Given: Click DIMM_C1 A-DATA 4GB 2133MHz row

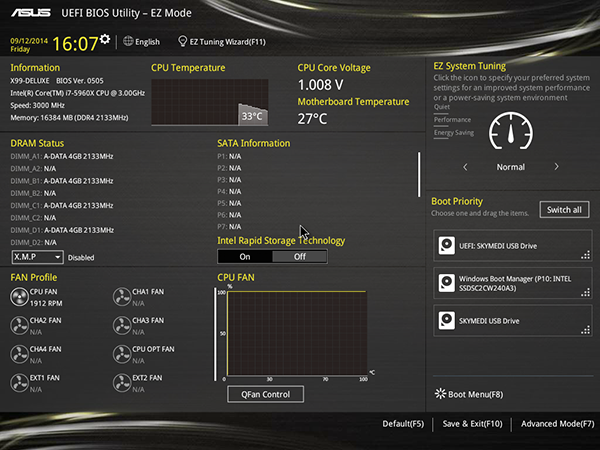Looking at the screenshot, I should pos(62,205).
